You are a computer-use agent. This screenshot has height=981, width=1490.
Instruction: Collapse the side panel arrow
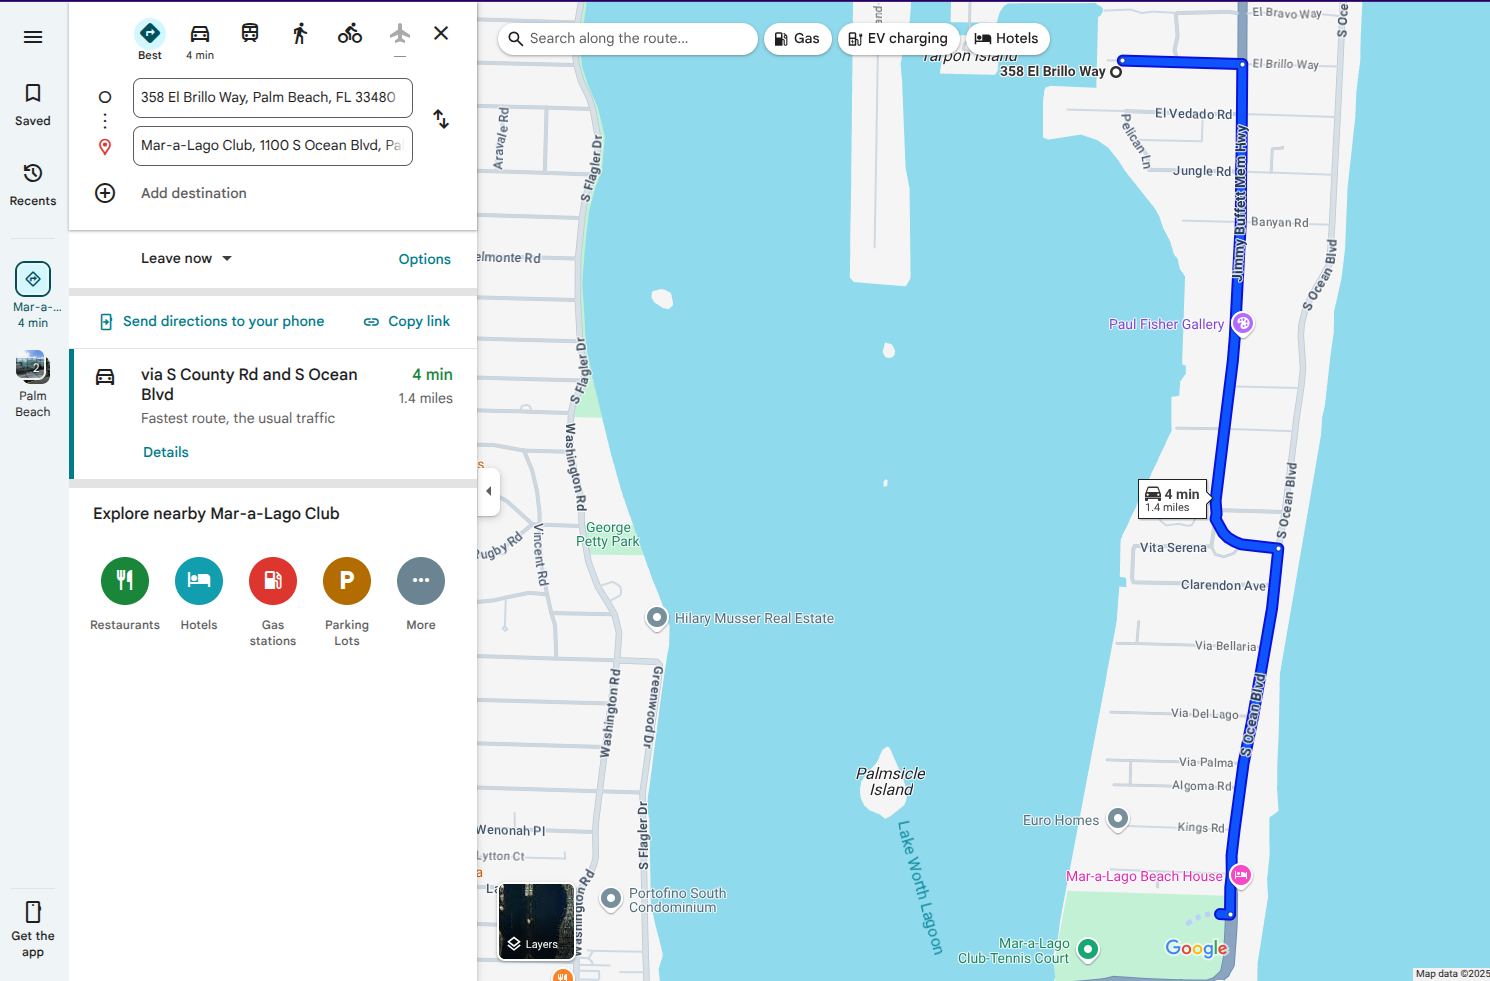tap(488, 491)
